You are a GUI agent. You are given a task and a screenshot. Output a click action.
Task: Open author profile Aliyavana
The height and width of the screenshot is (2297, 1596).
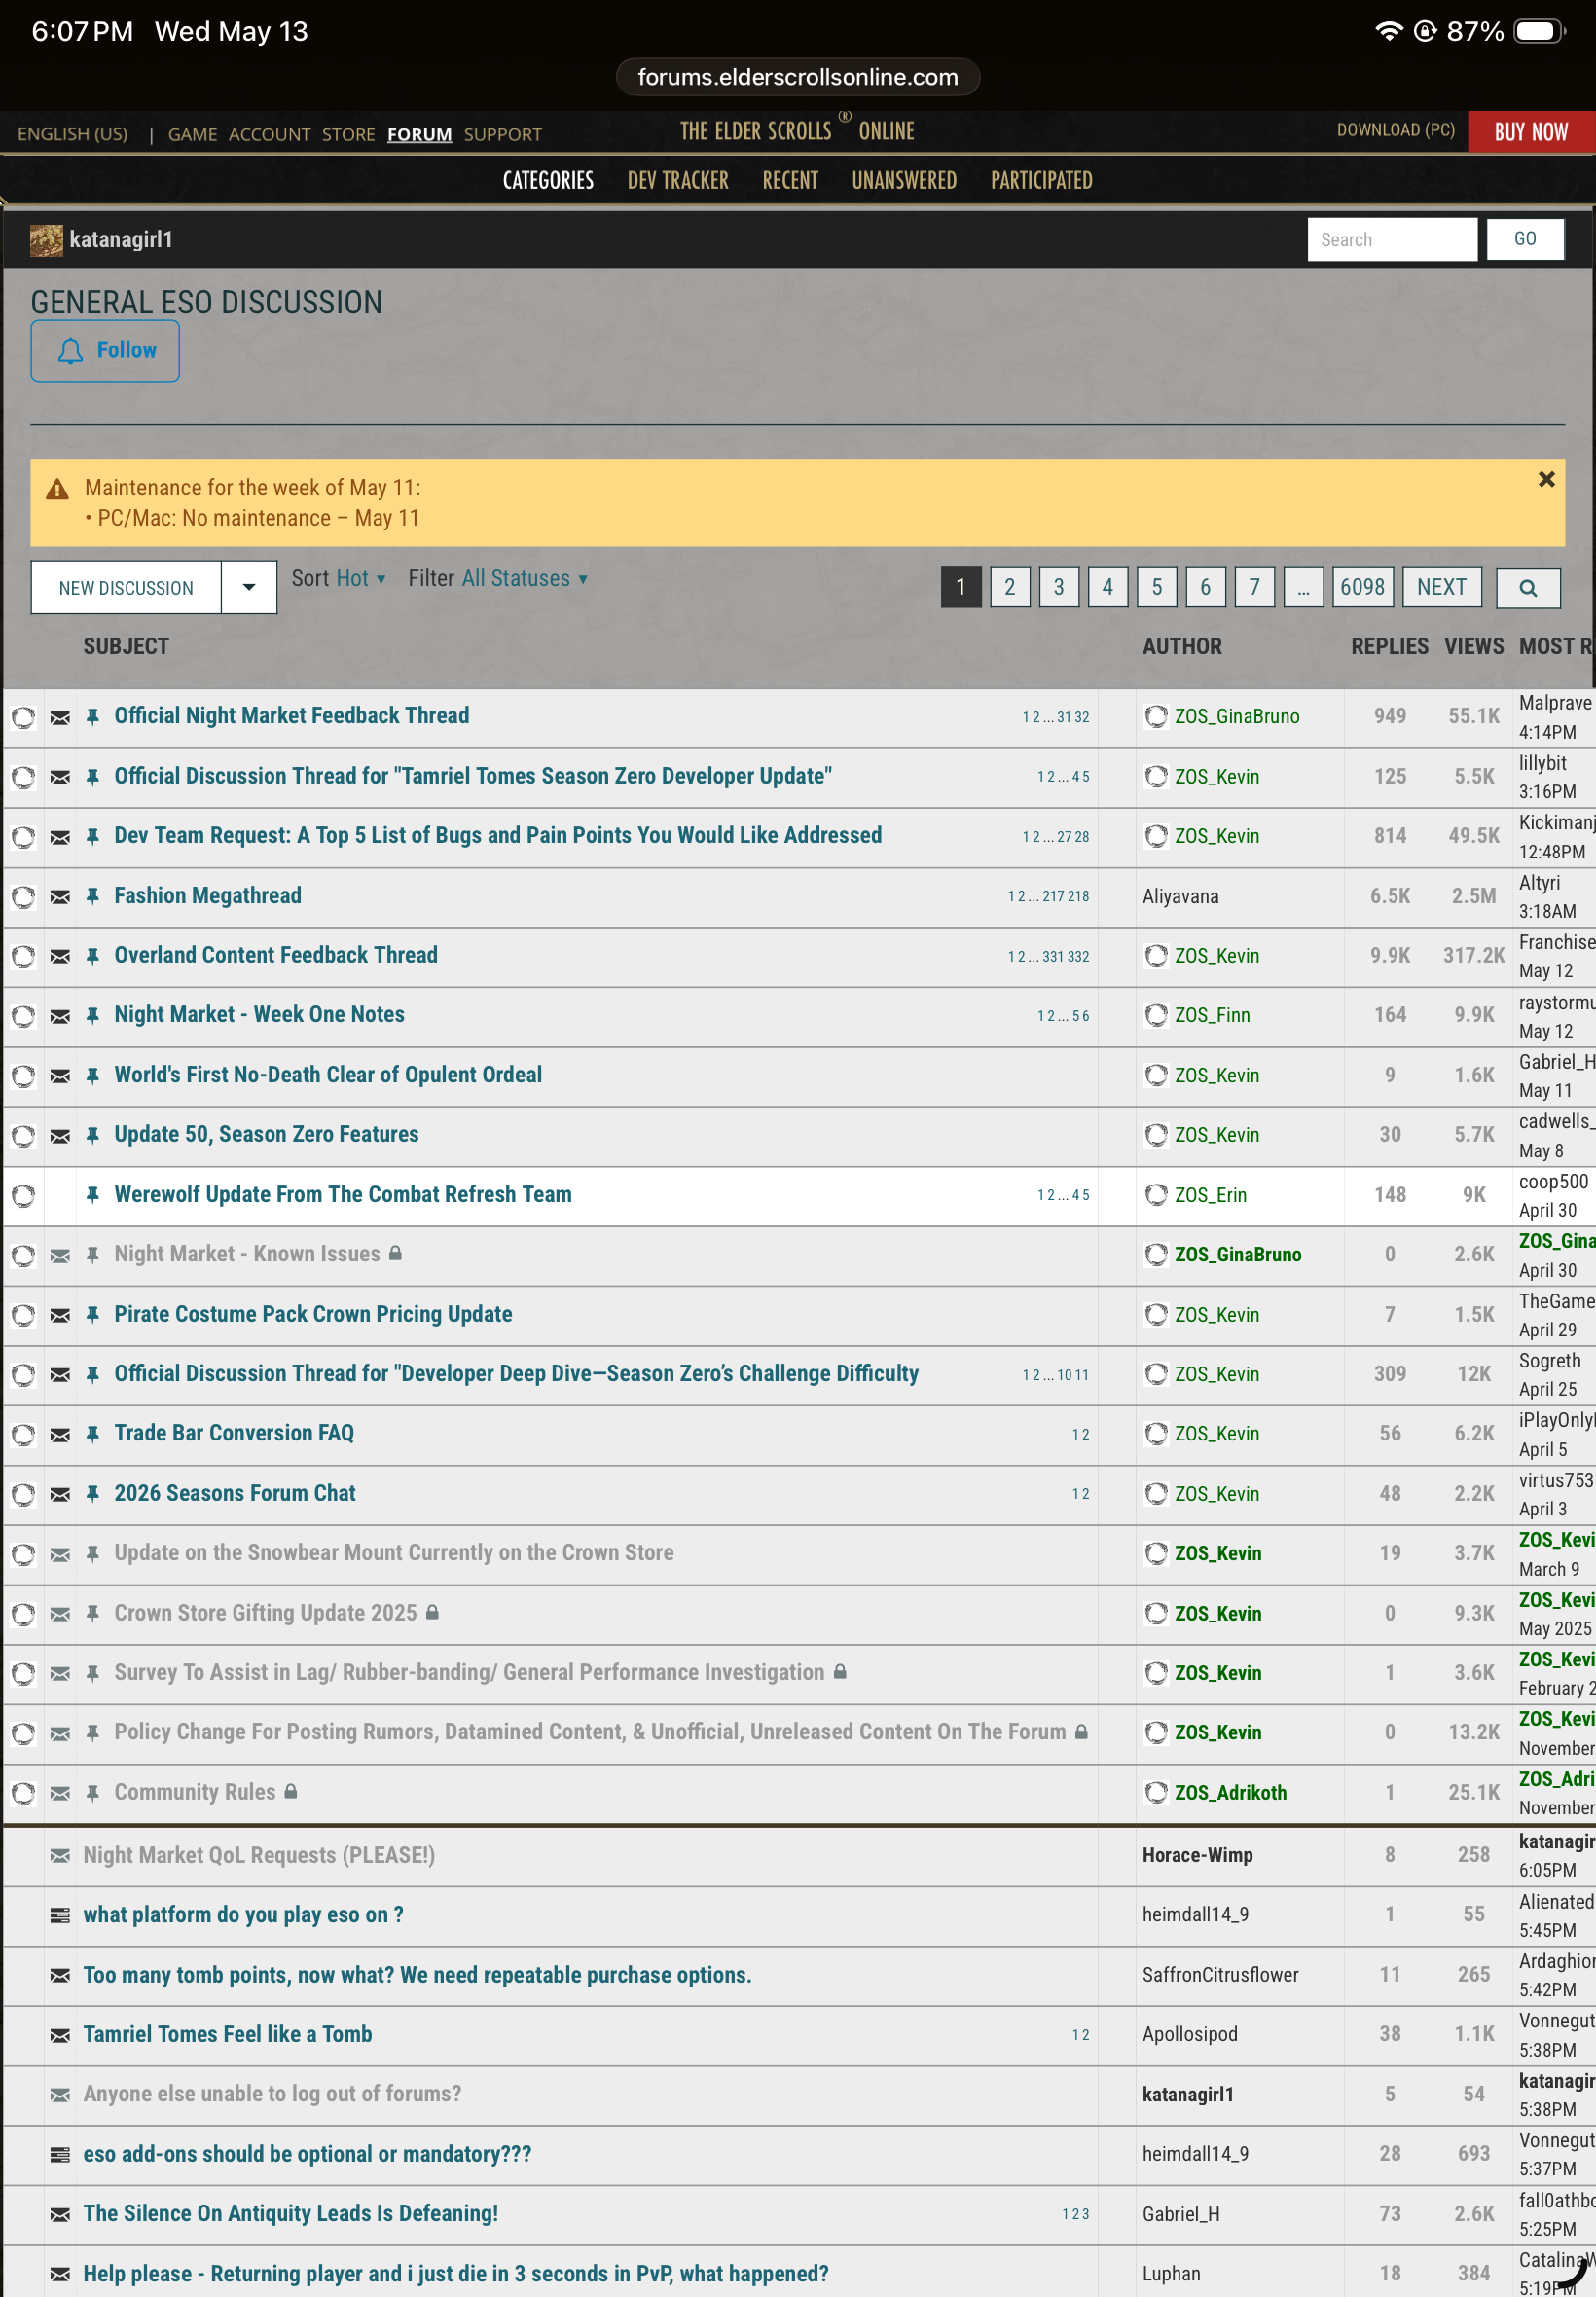(x=1180, y=897)
